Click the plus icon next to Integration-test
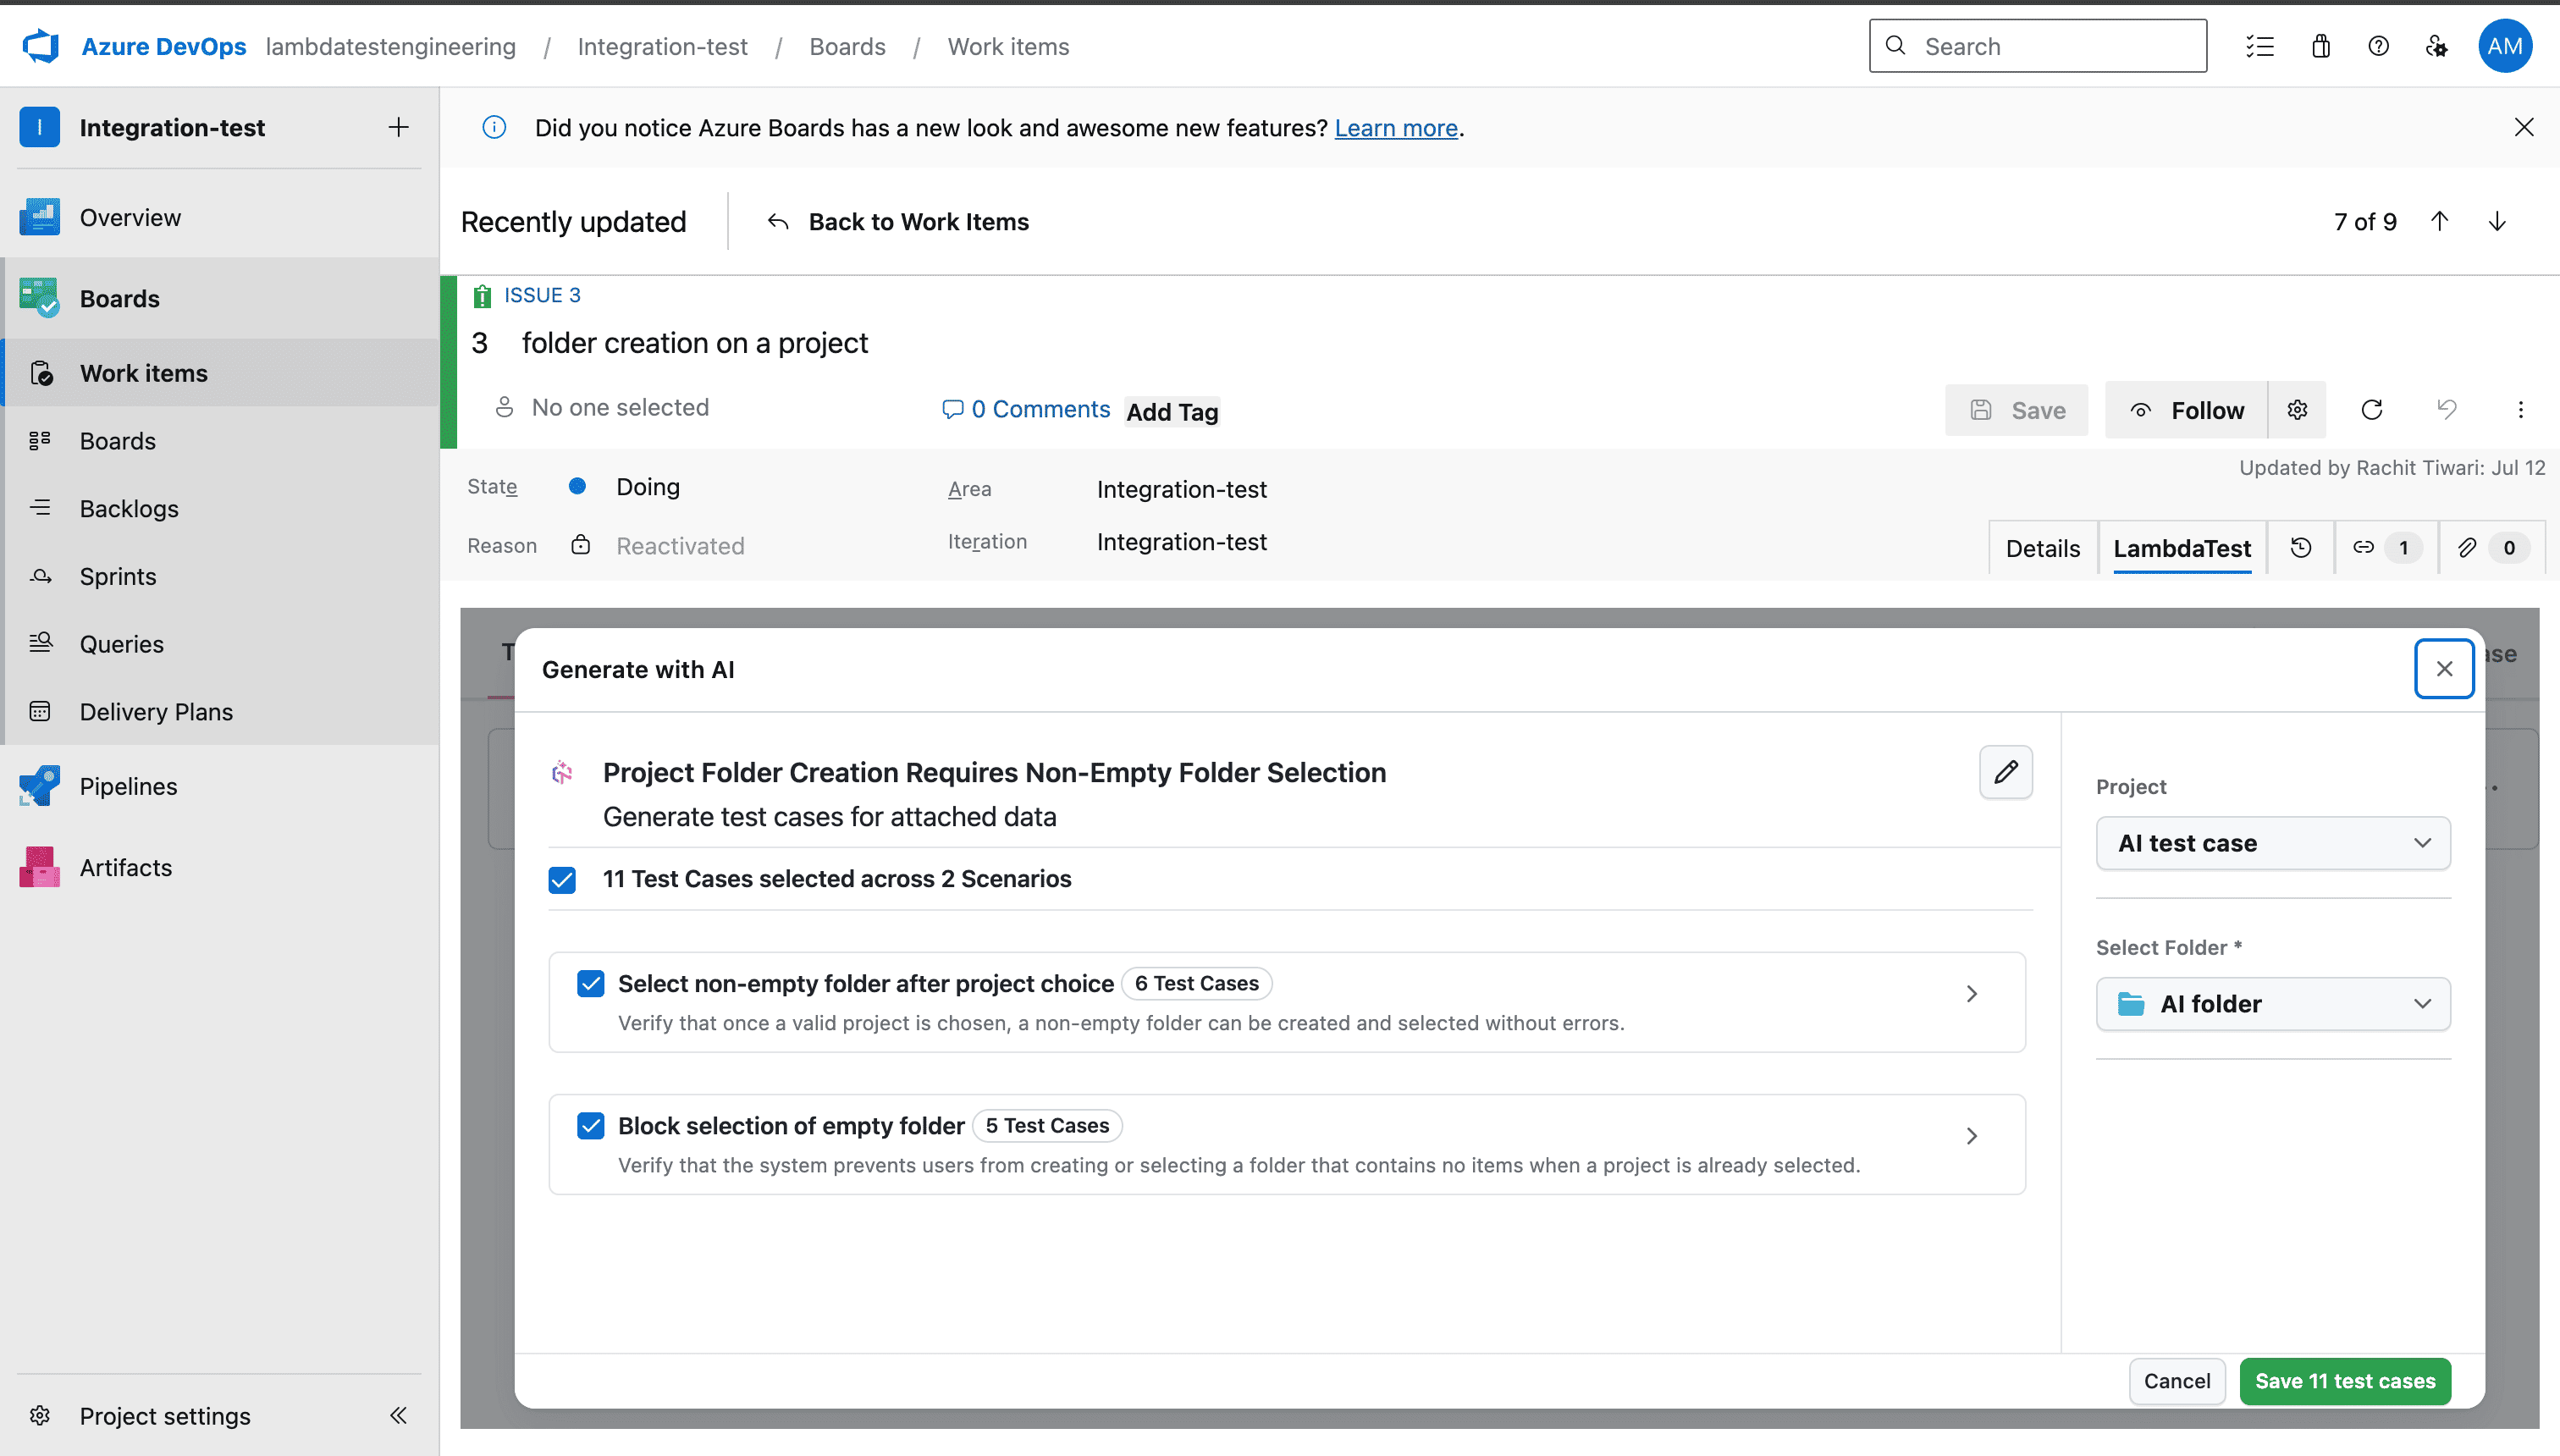The width and height of the screenshot is (2560, 1456). [398, 127]
